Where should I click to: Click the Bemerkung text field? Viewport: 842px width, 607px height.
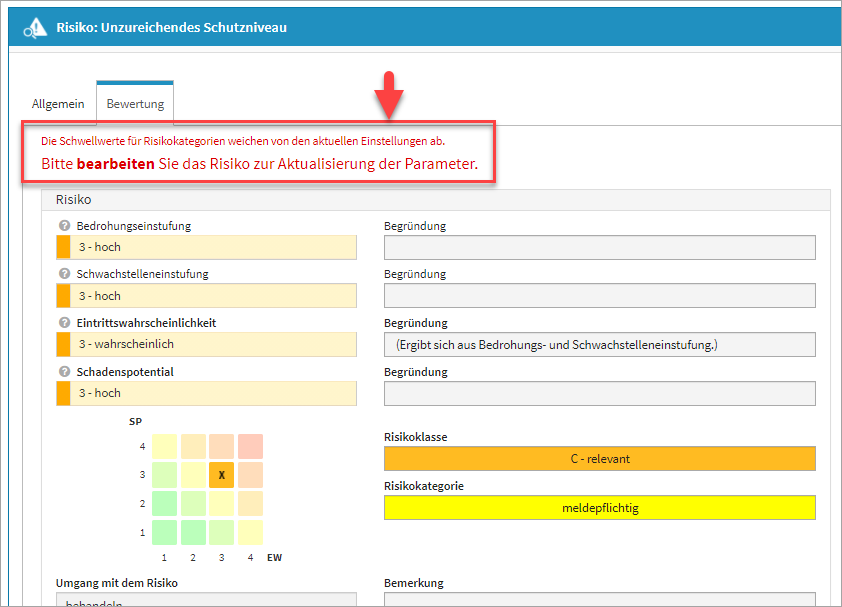pyautogui.click(x=599, y=600)
